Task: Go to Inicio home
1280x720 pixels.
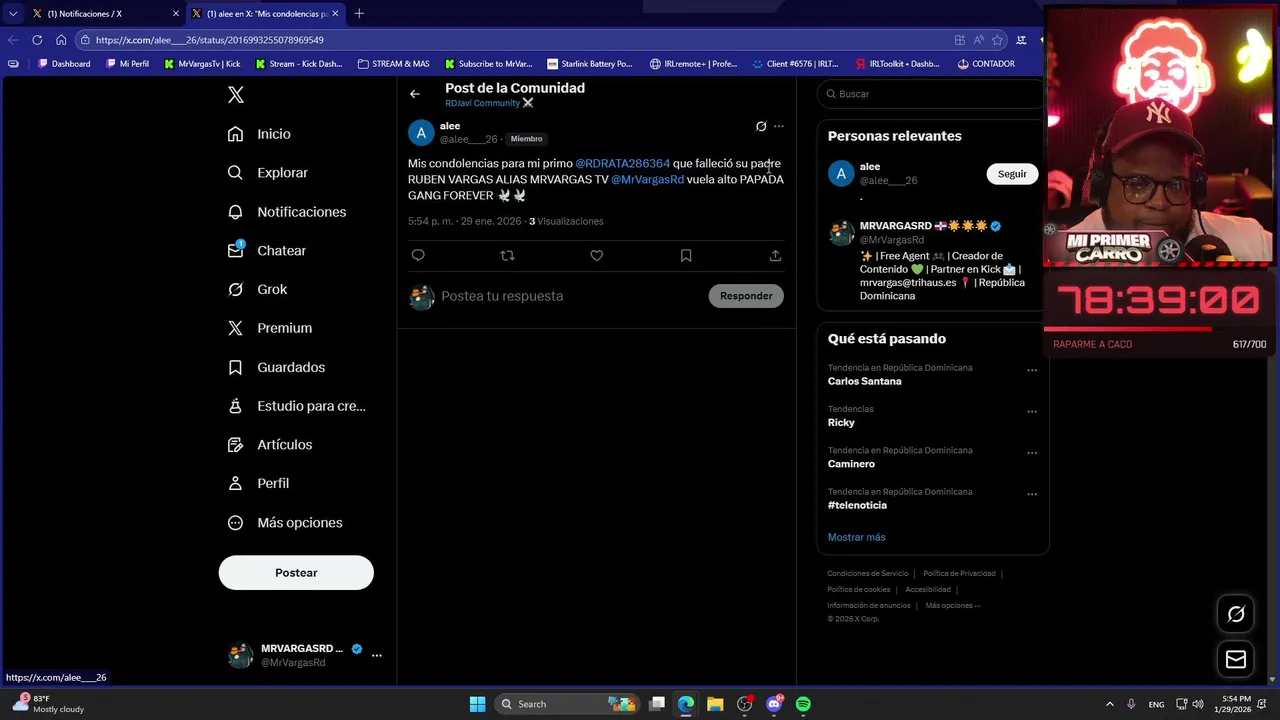Action: pos(260,134)
